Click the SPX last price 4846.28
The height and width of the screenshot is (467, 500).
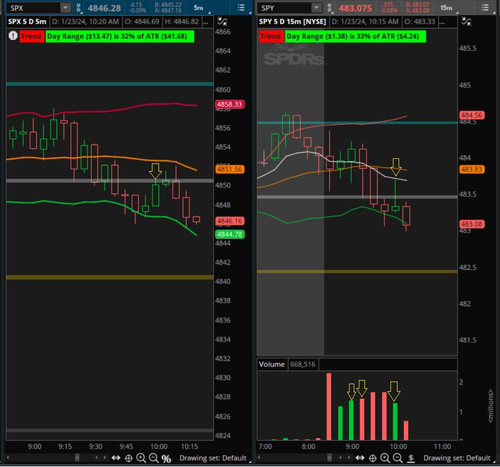[104, 8]
